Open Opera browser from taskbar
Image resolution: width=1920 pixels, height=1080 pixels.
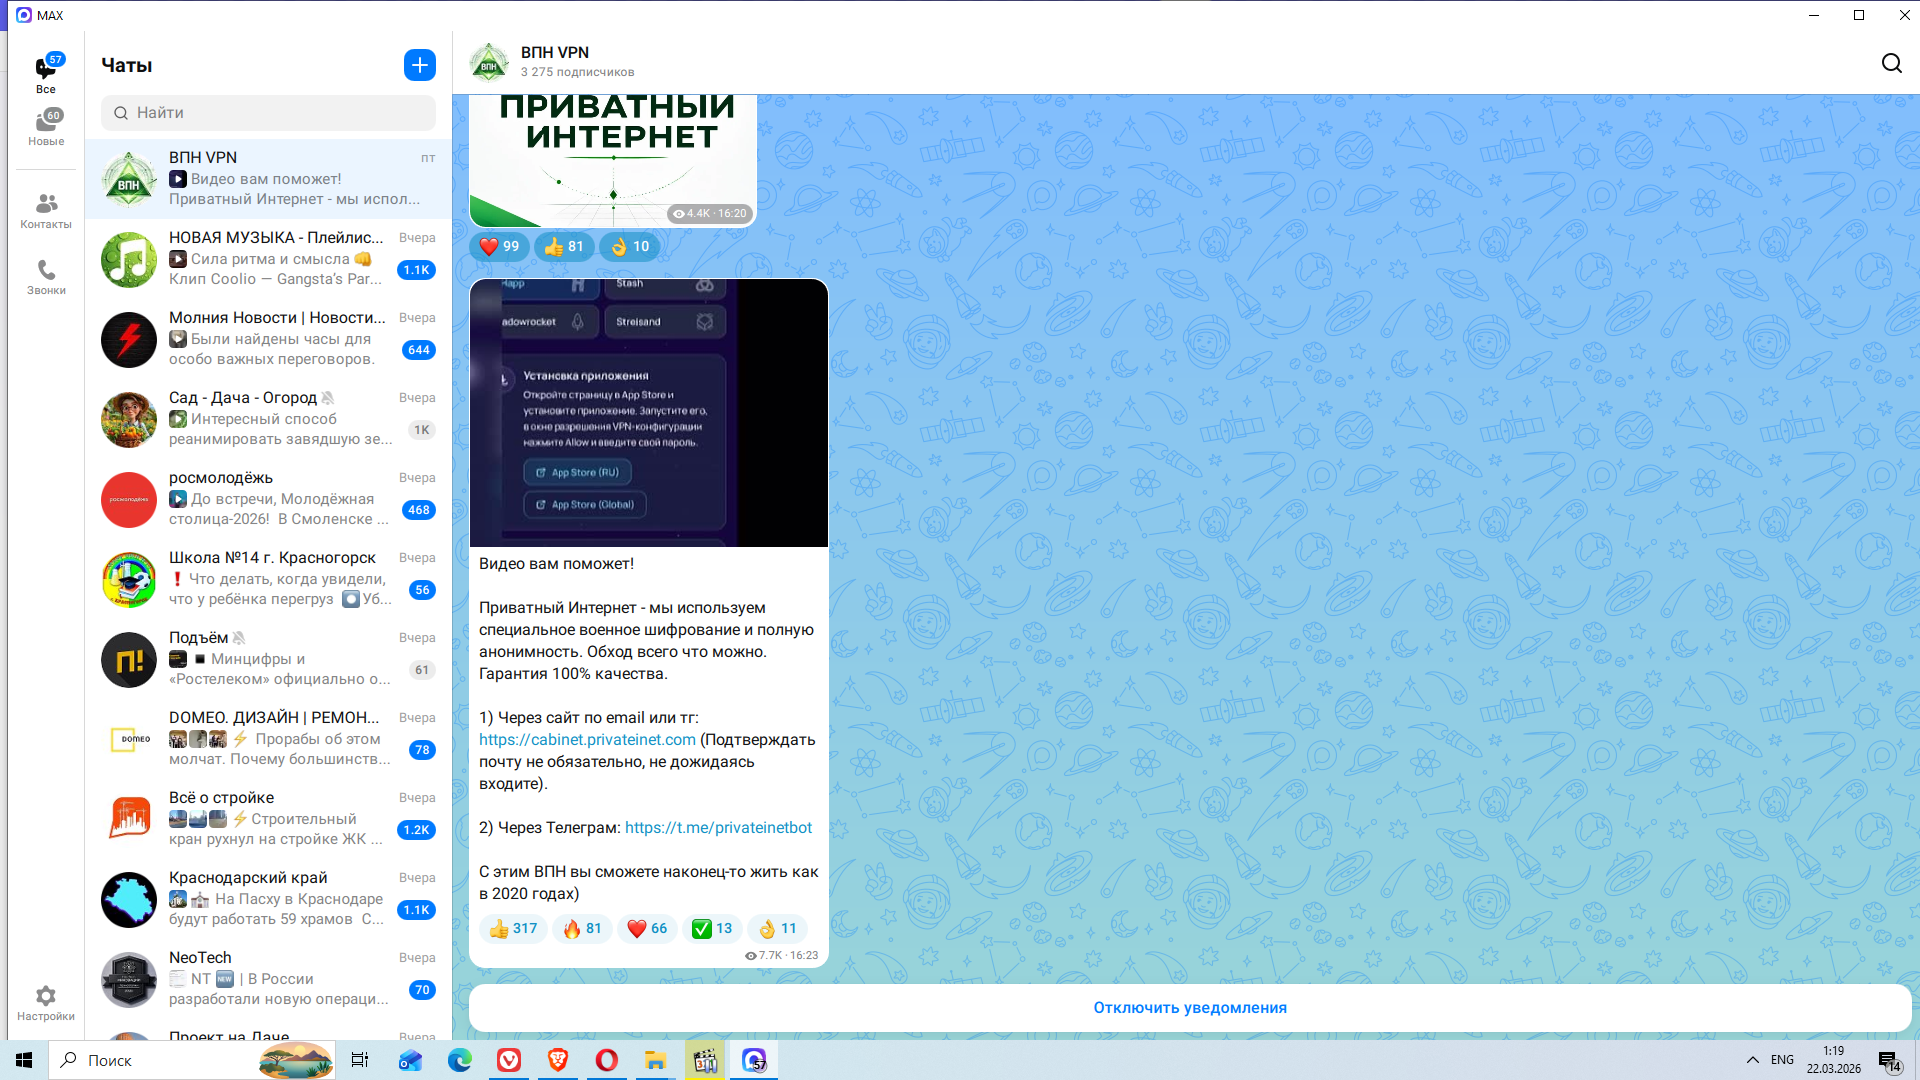click(x=607, y=1060)
